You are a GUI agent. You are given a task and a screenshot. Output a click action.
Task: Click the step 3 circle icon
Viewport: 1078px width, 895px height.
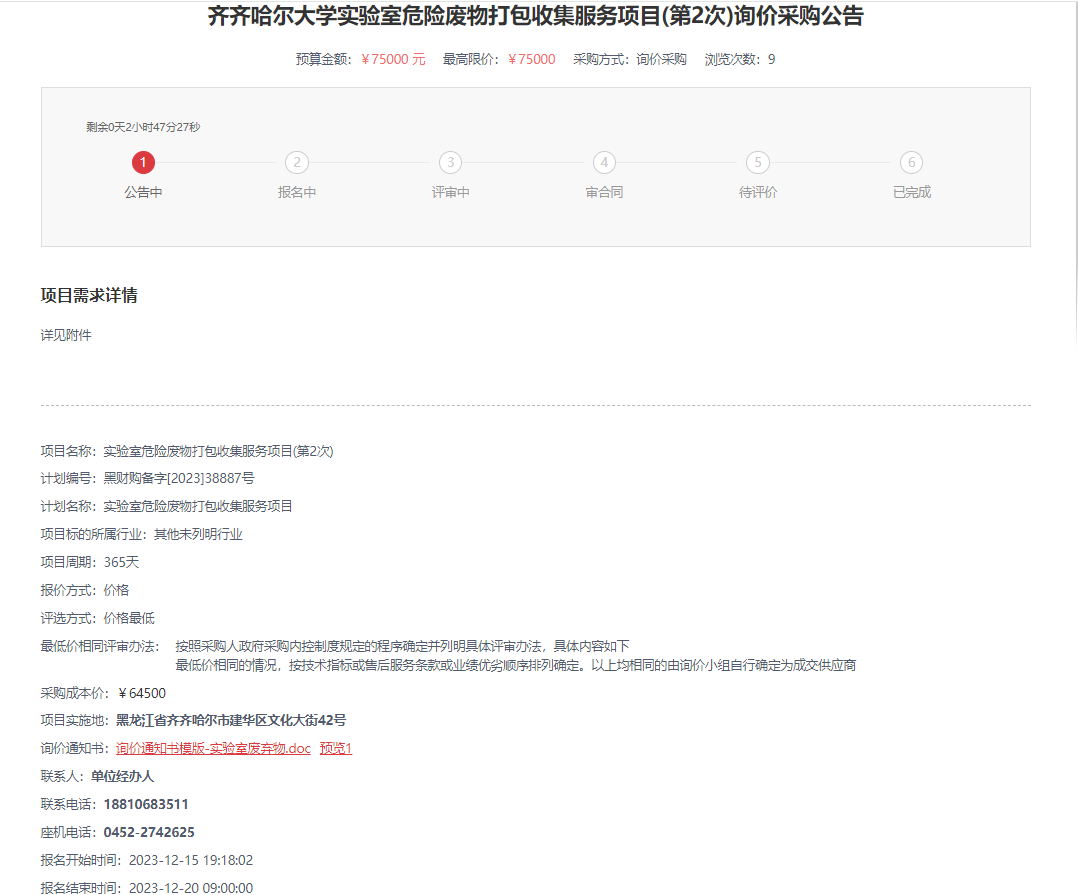(450, 163)
